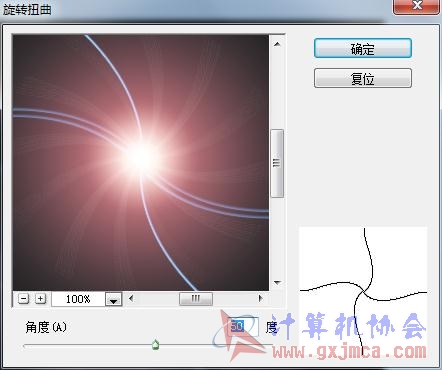Click angle slider track at left end
This screenshot has height=370, width=442.
coord(25,346)
